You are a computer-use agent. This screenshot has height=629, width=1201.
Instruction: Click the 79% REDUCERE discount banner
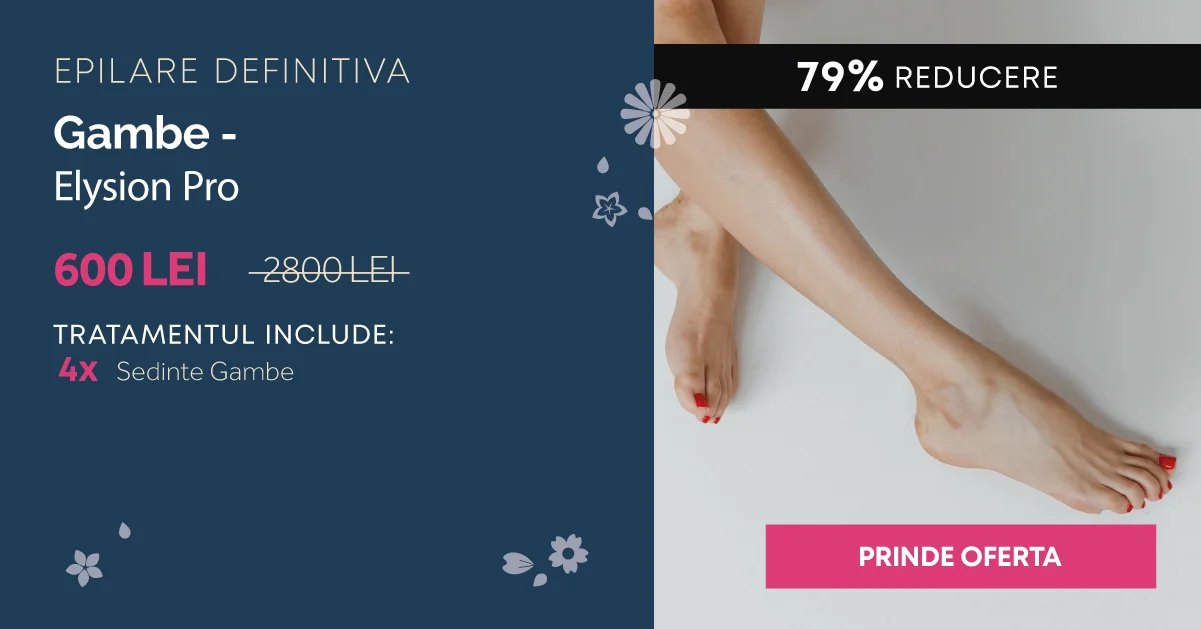[927, 76]
